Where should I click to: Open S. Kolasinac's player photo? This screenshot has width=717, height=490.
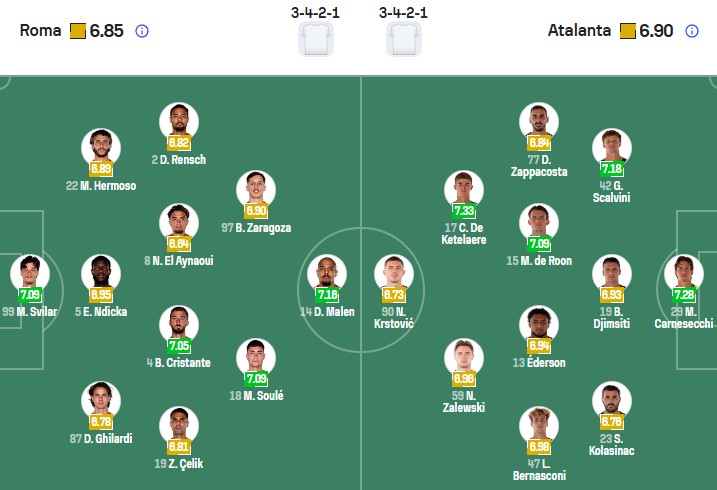[611, 400]
